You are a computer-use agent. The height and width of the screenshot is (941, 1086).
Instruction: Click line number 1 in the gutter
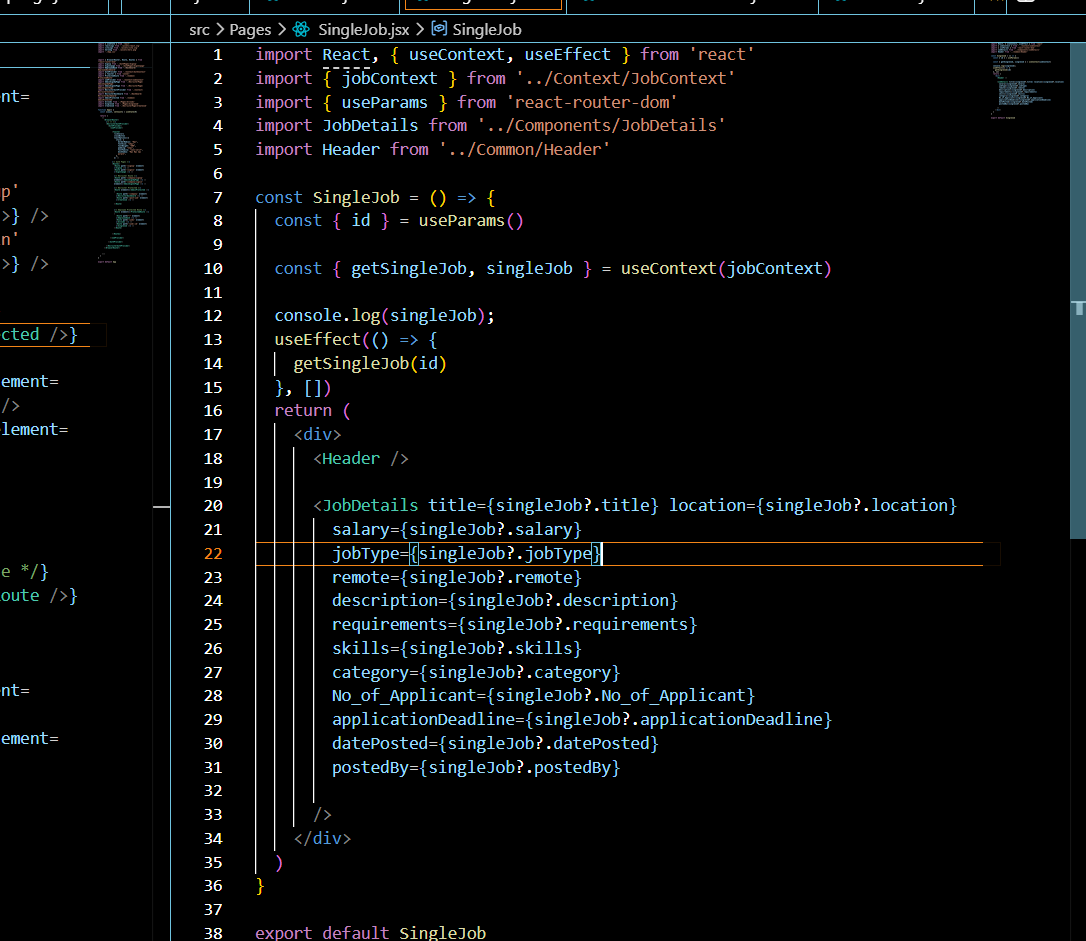click(x=217, y=55)
